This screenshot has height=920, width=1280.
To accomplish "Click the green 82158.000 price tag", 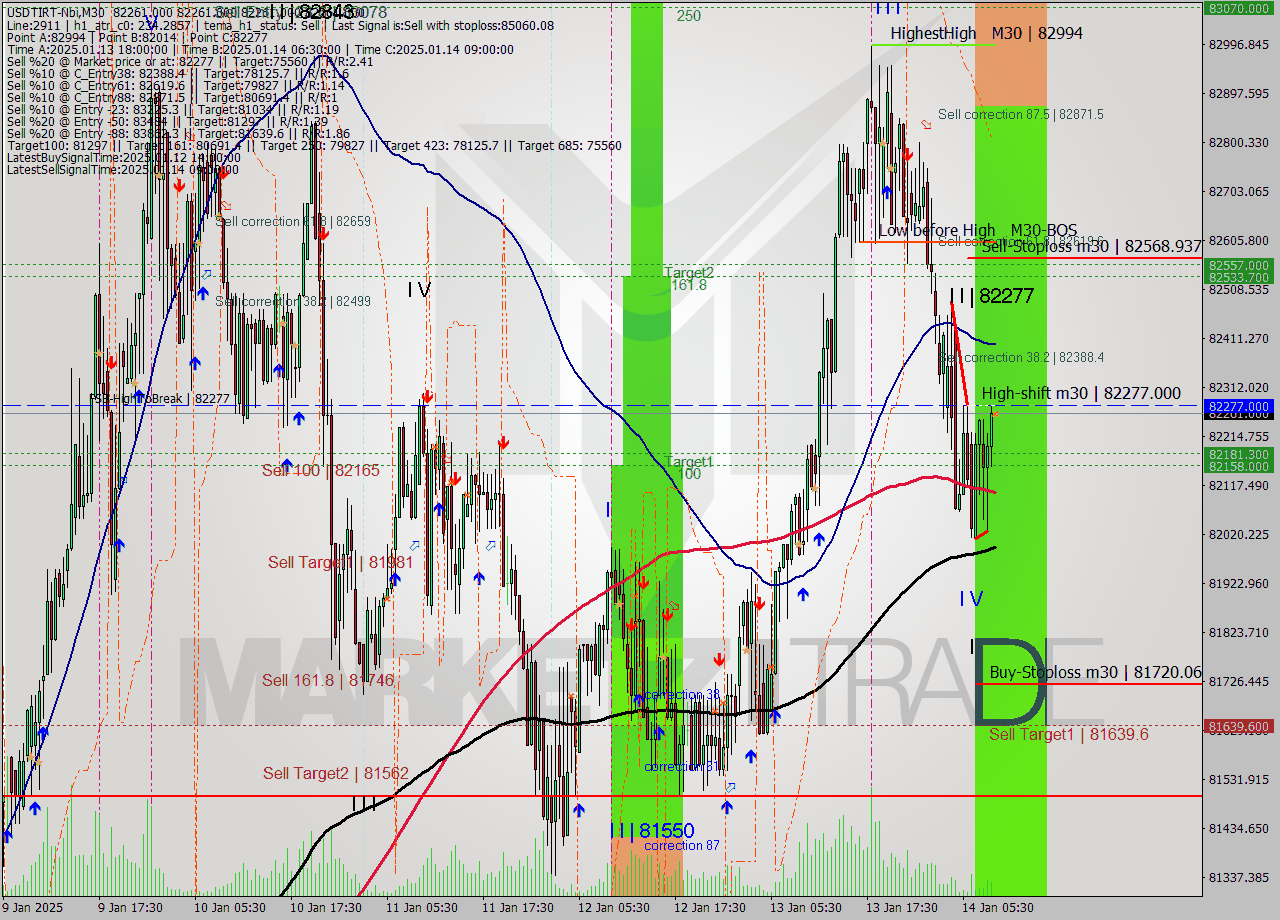I will click(1240, 466).
